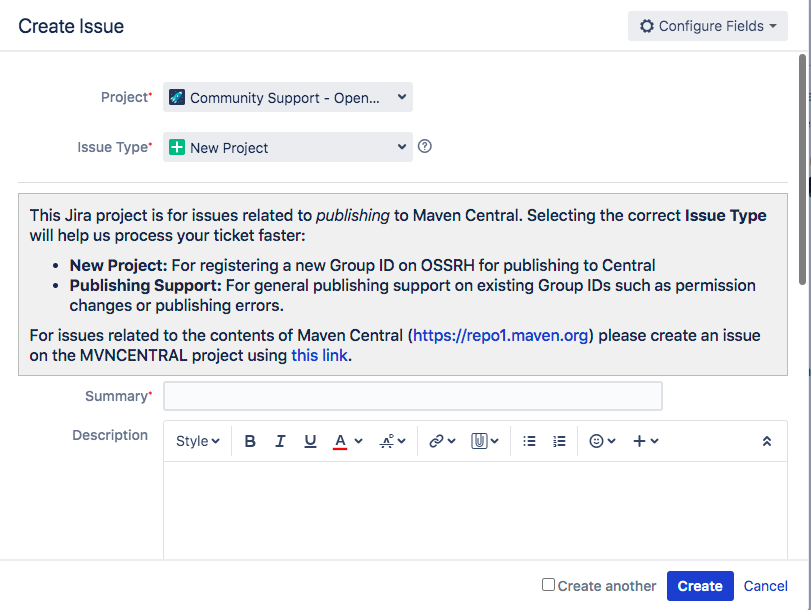Click the insert link icon
The image size is (811, 610).
coord(436,441)
